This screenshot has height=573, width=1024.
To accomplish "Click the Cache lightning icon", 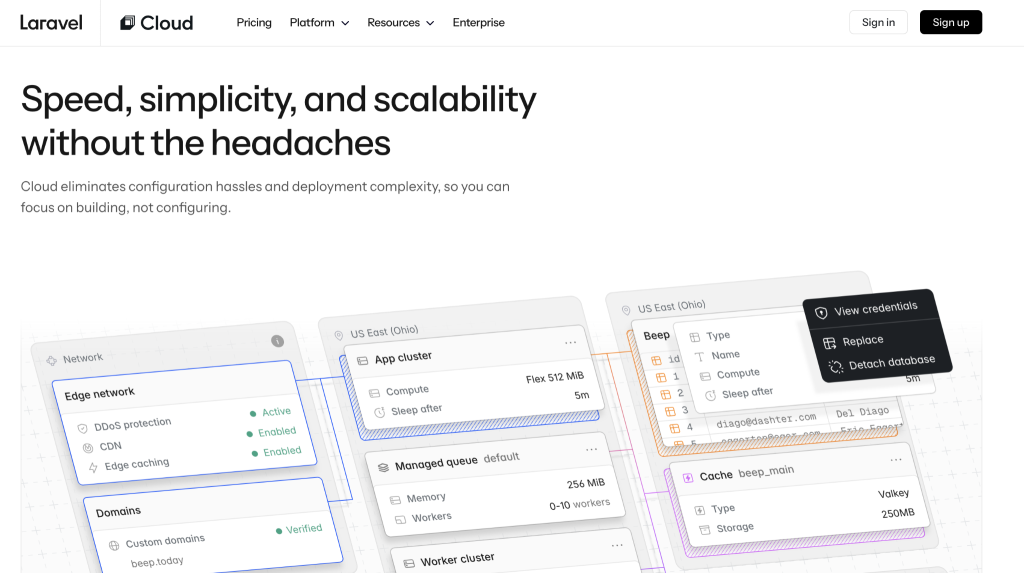I will coord(688,478).
